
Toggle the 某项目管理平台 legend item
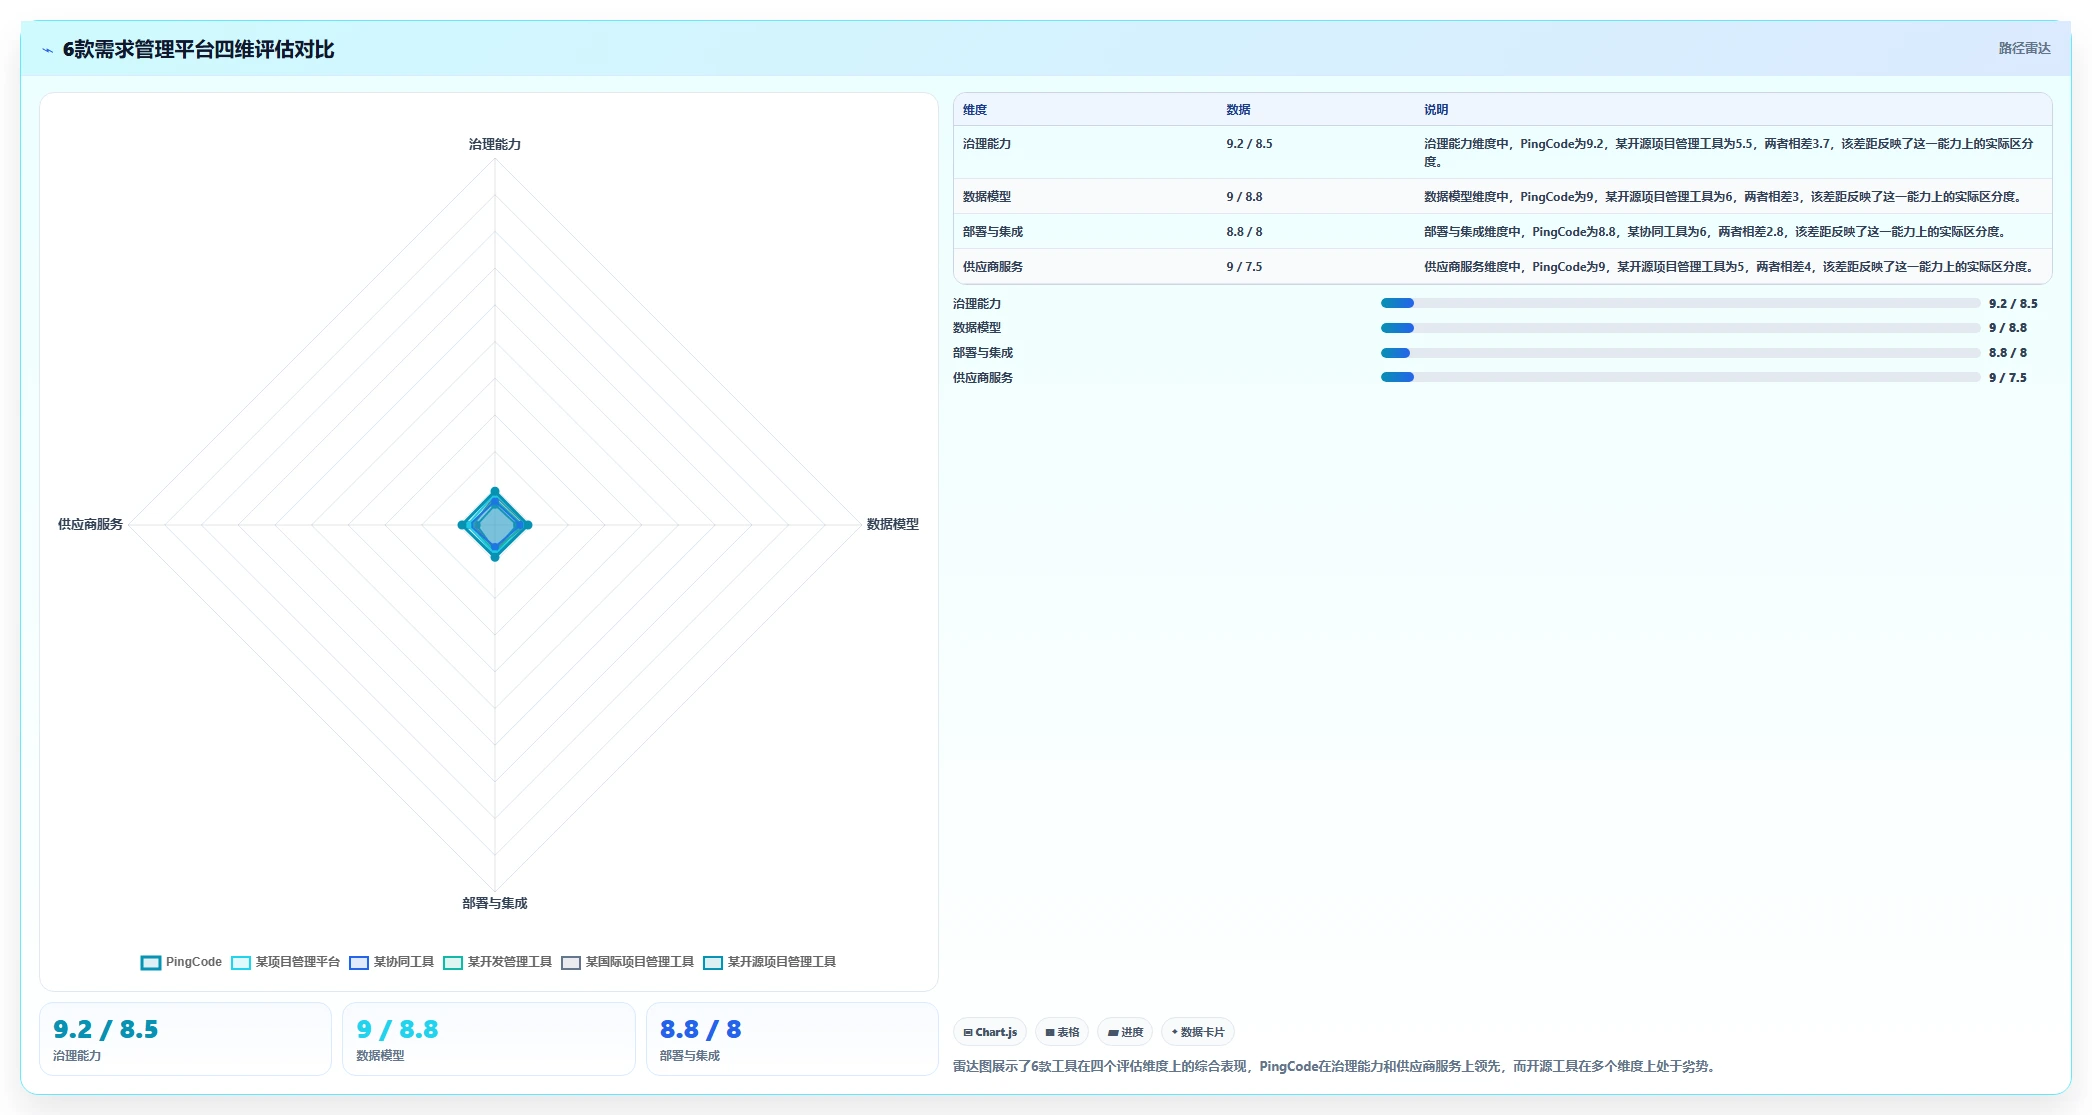tap(286, 962)
